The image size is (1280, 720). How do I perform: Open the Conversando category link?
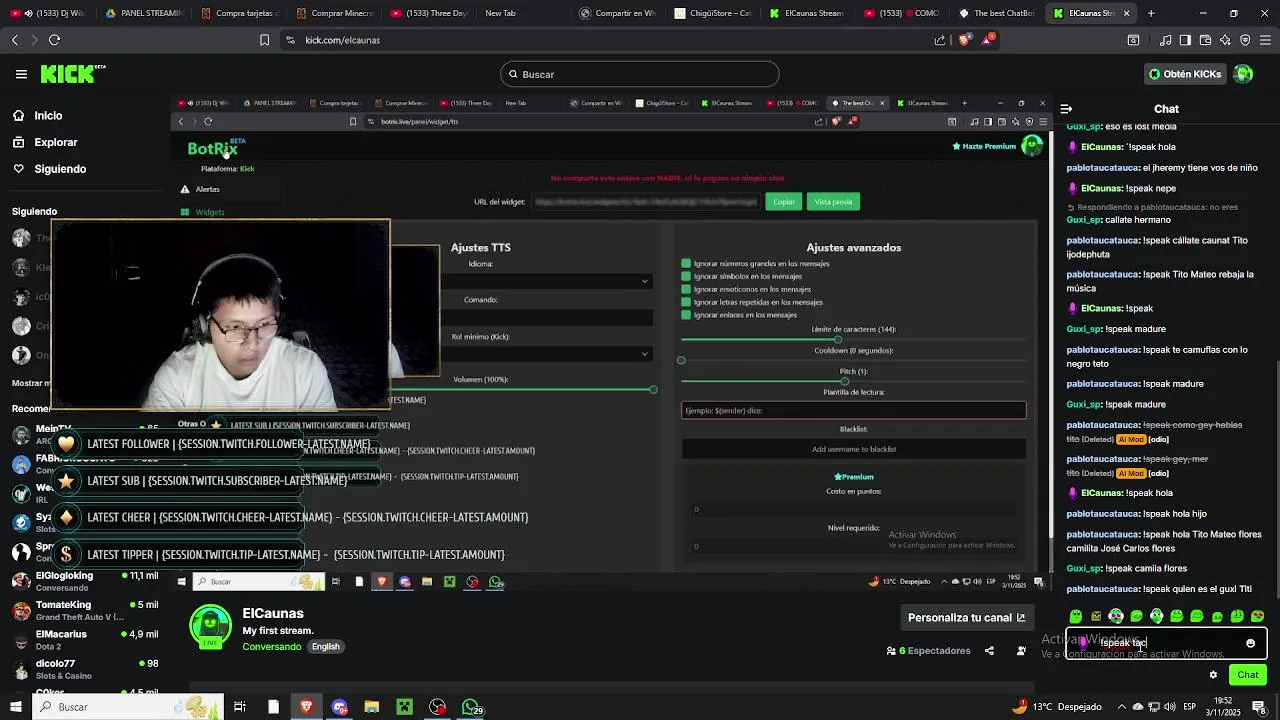(272, 647)
